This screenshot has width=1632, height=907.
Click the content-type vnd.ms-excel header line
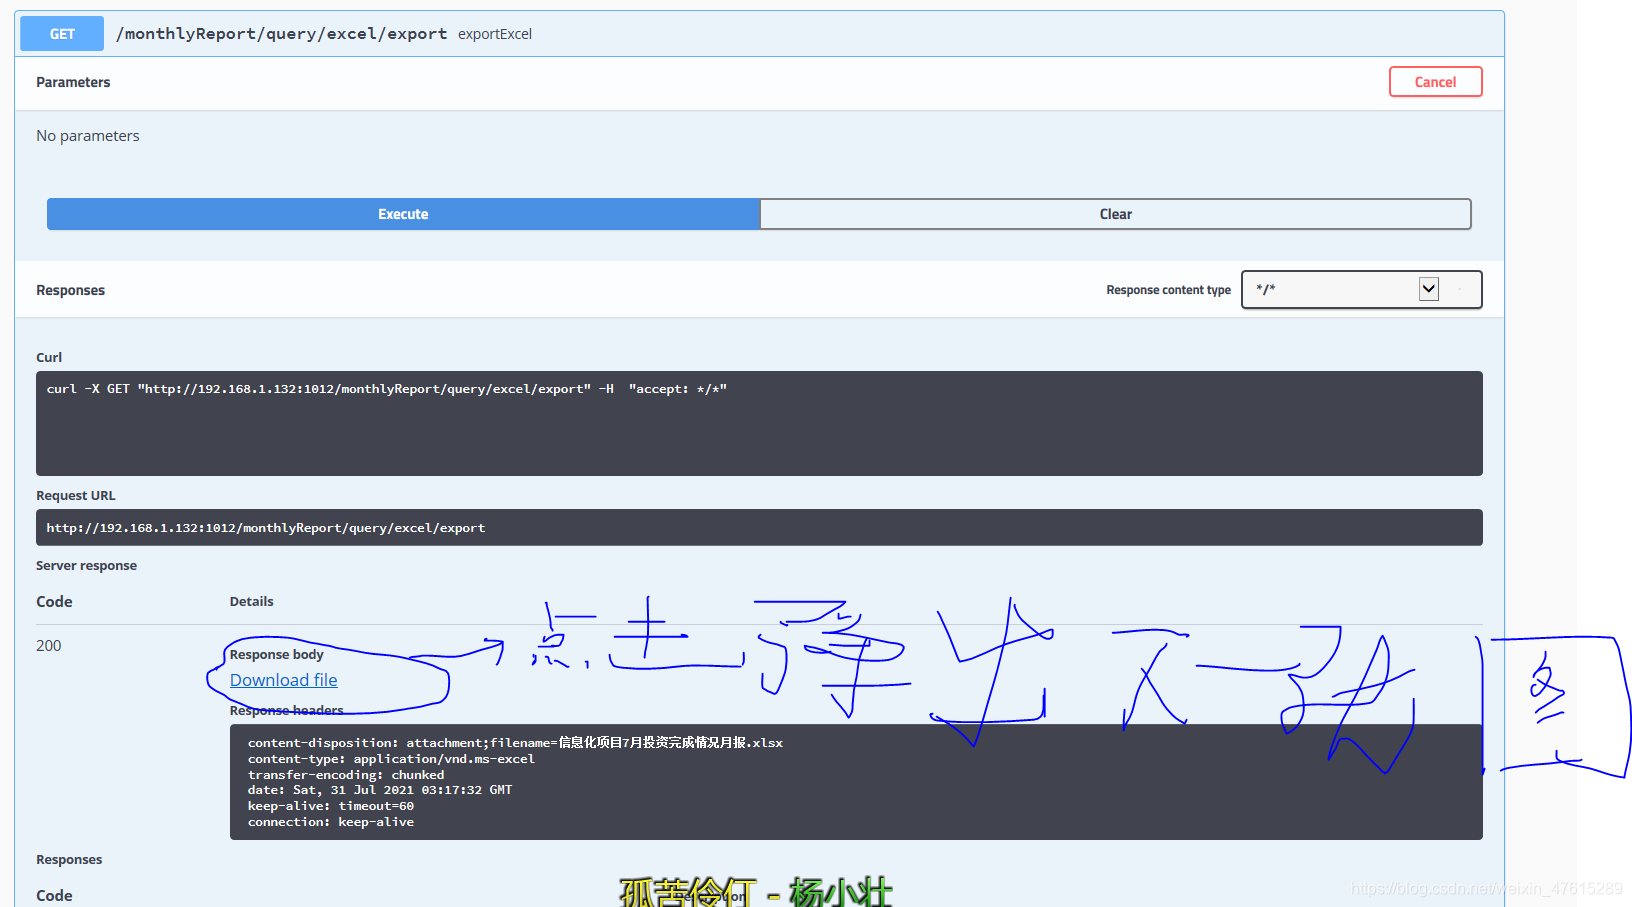pyautogui.click(x=391, y=759)
